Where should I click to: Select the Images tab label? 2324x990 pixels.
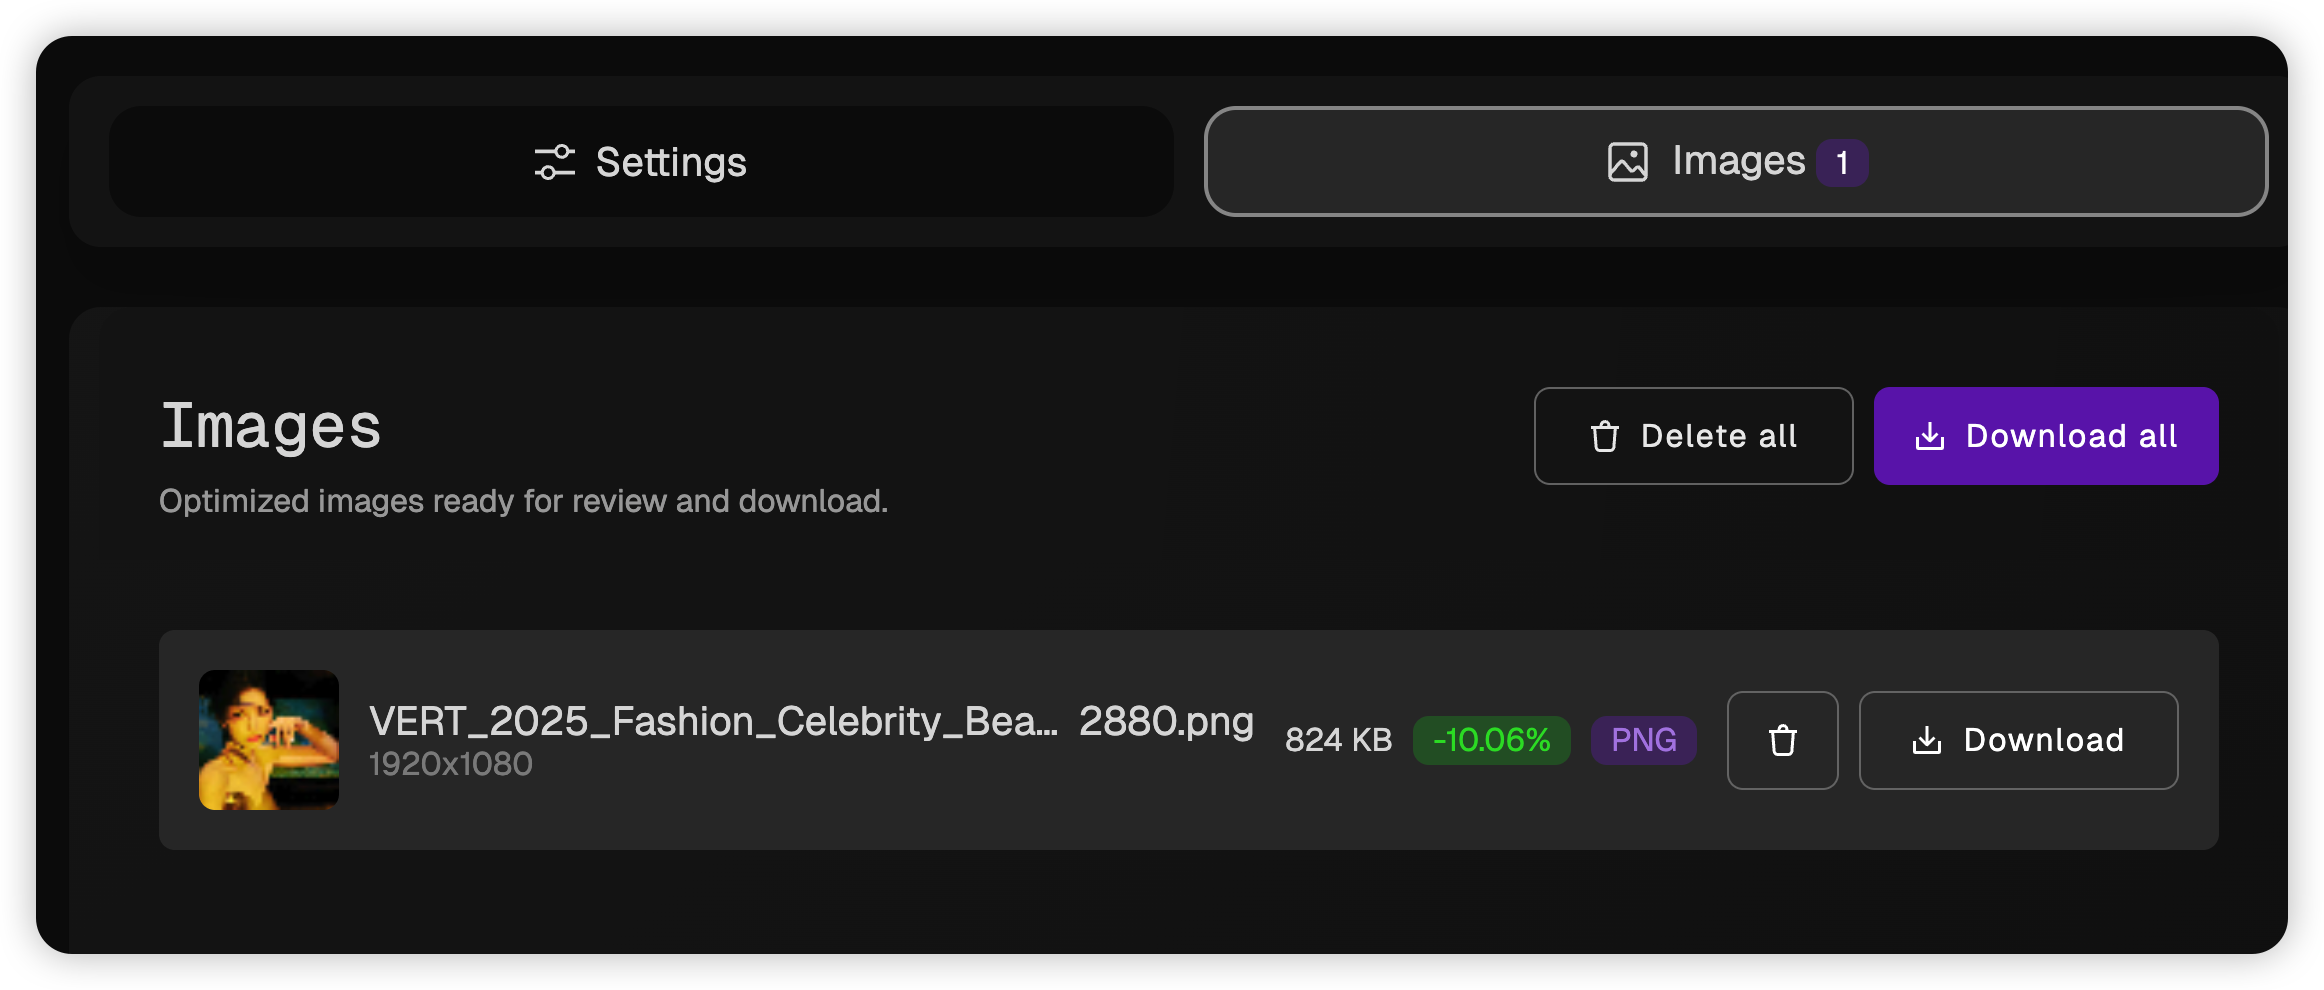coord(1738,161)
